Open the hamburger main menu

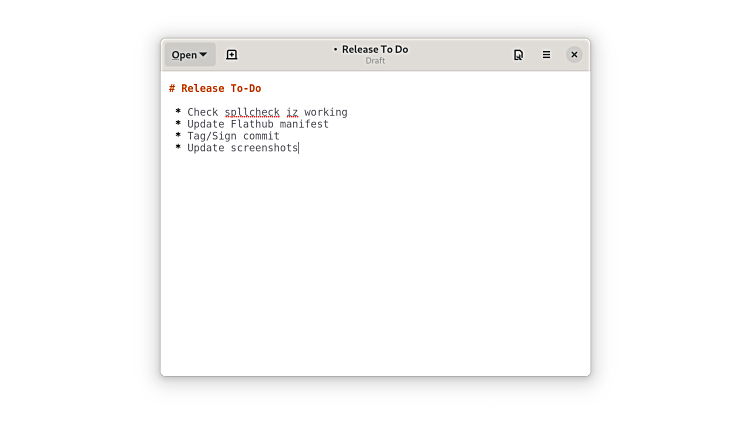(x=546, y=55)
